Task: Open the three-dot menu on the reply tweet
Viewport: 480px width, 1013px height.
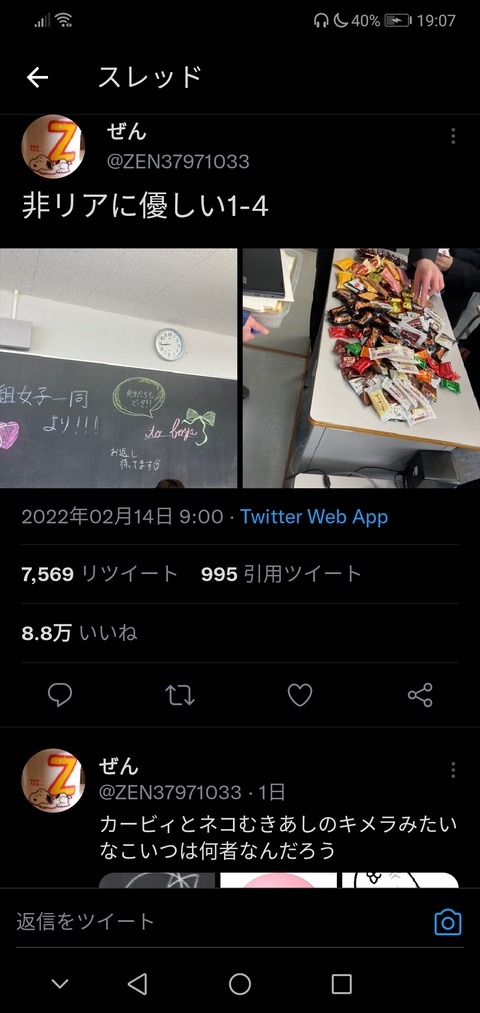Action: click(x=453, y=770)
